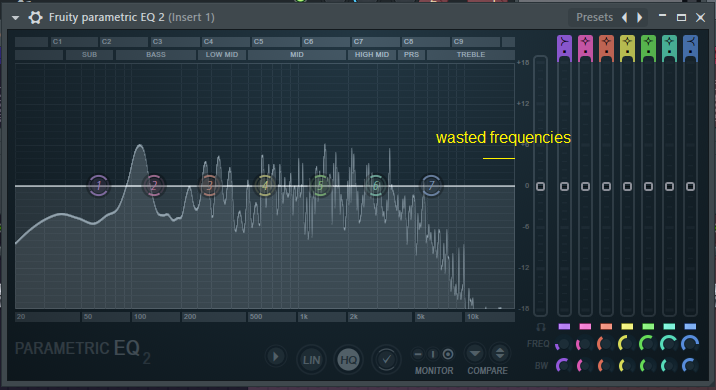Image resolution: width=716 pixels, height=390 pixels.
Task: Click the SUB frequency range label
Action: pos(90,55)
